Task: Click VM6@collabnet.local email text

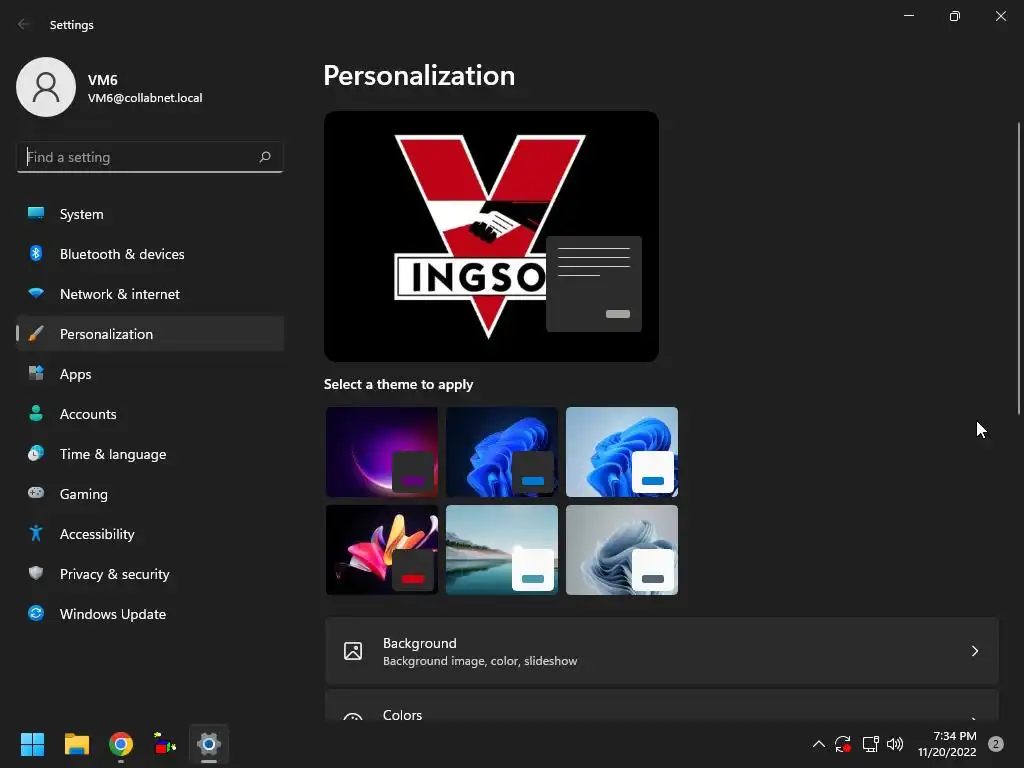Action: coord(145,98)
